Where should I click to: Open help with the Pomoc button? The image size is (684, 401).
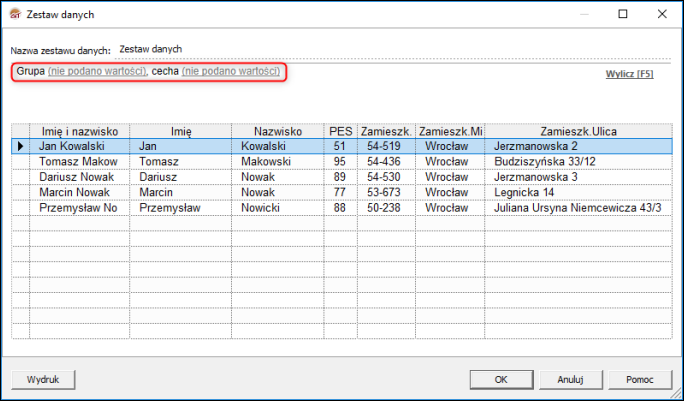(x=639, y=379)
